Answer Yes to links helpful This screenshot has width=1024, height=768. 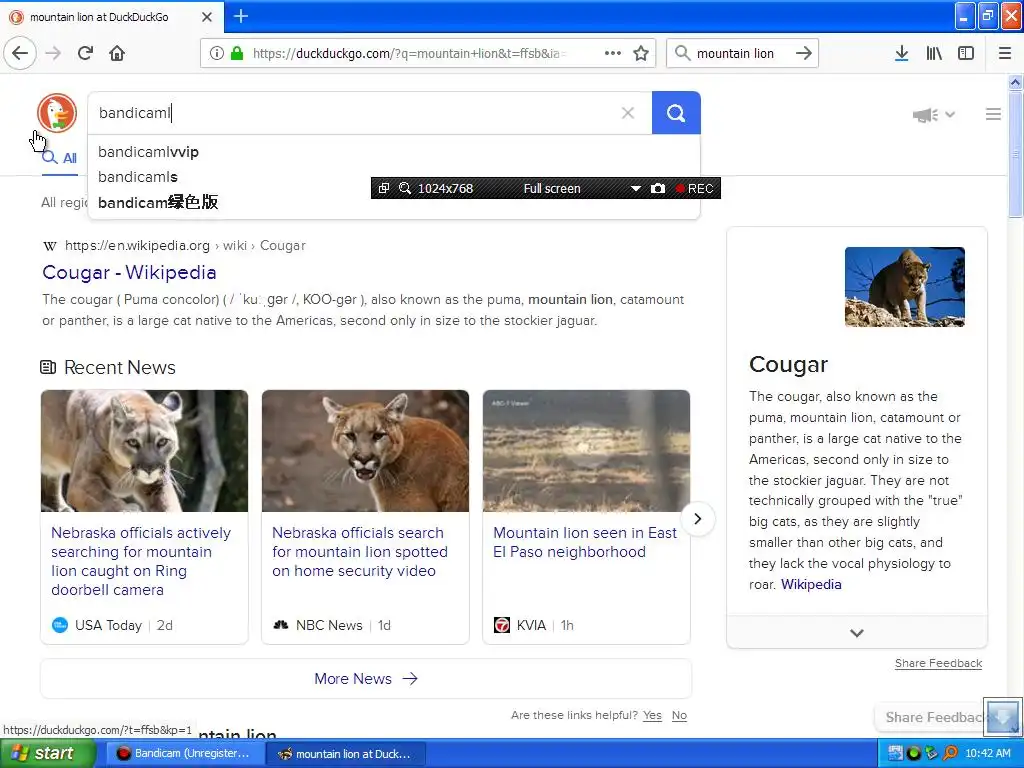pos(652,715)
